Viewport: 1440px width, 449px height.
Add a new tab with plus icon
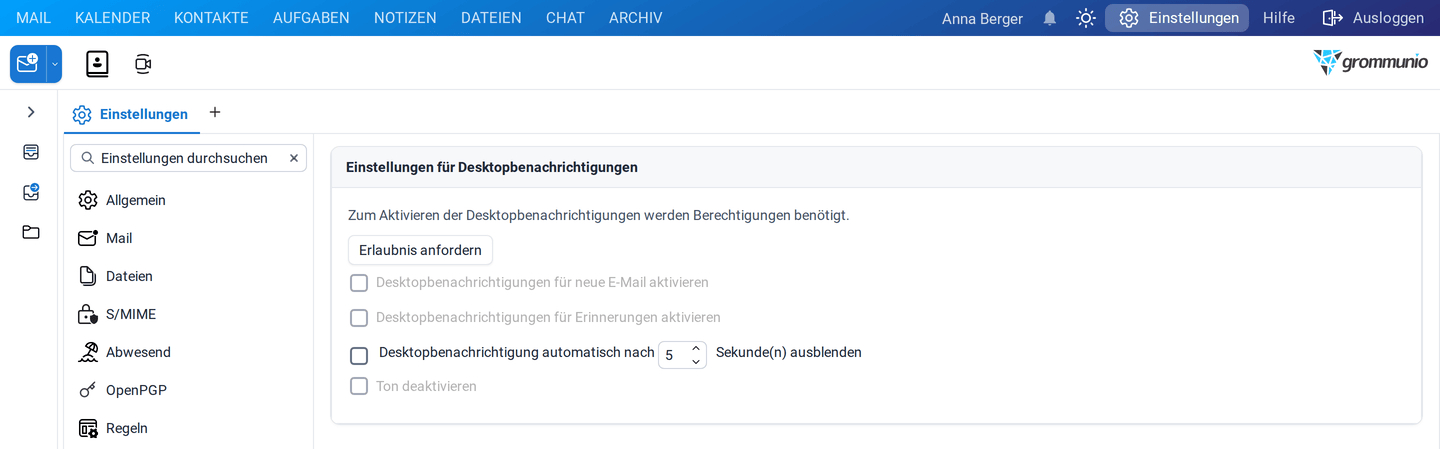tap(214, 112)
